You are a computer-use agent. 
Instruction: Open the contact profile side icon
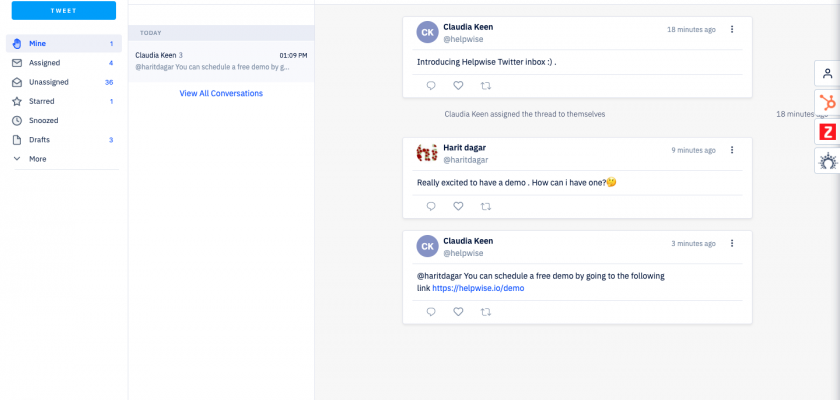coord(827,73)
